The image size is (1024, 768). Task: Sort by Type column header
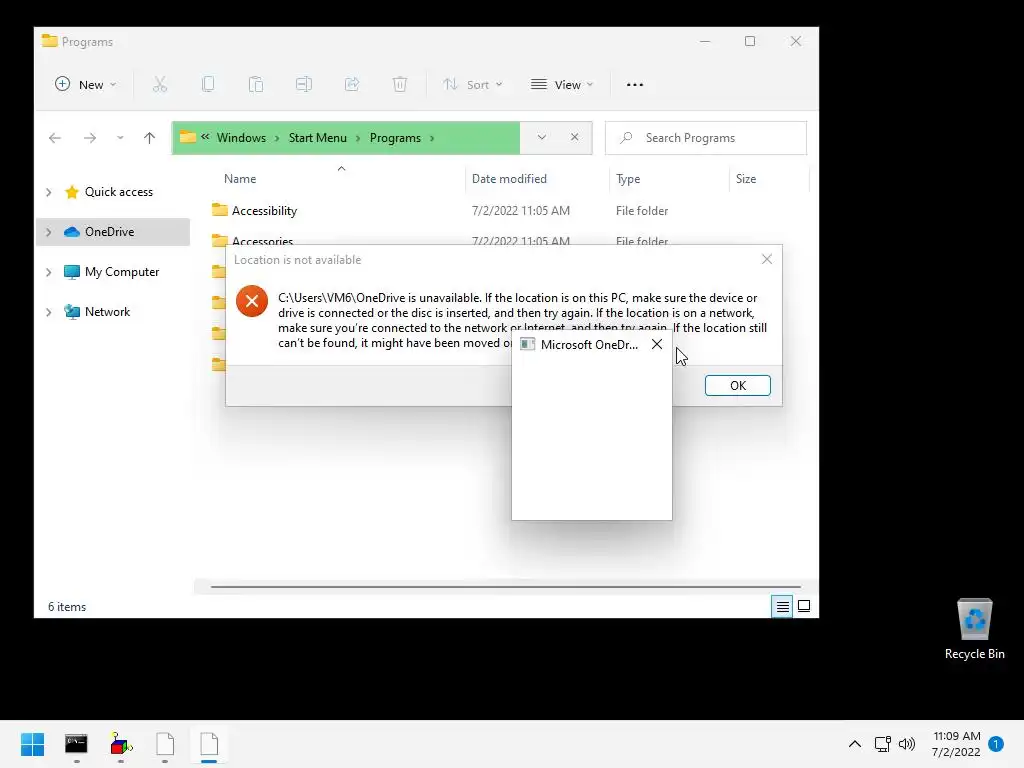(x=628, y=179)
